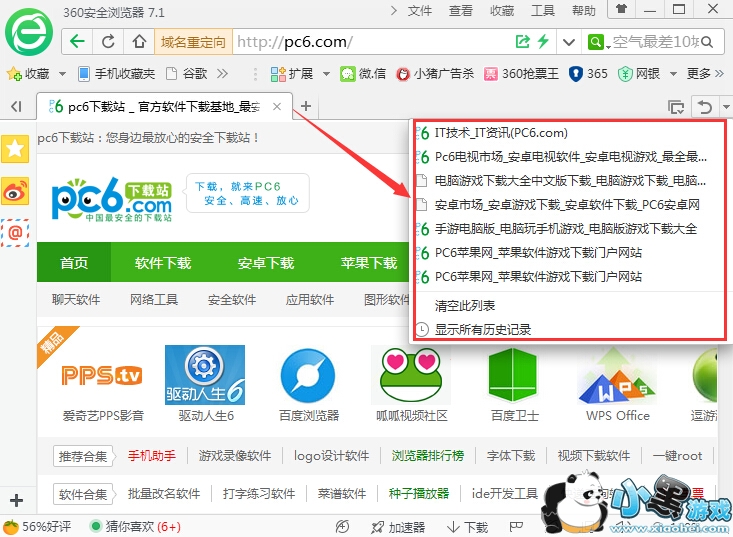Image resolution: width=733 pixels, height=537 pixels.
Task: Open the search engine selector dropdown
Action: (598, 42)
